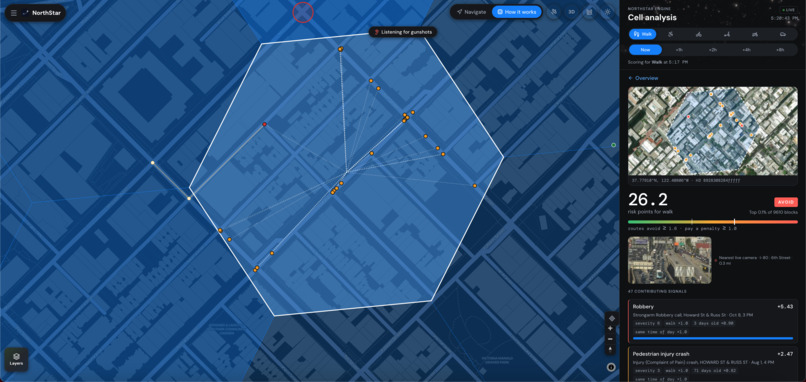Select Walk travel mode
This screenshot has height=382, width=806.
click(x=643, y=34)
